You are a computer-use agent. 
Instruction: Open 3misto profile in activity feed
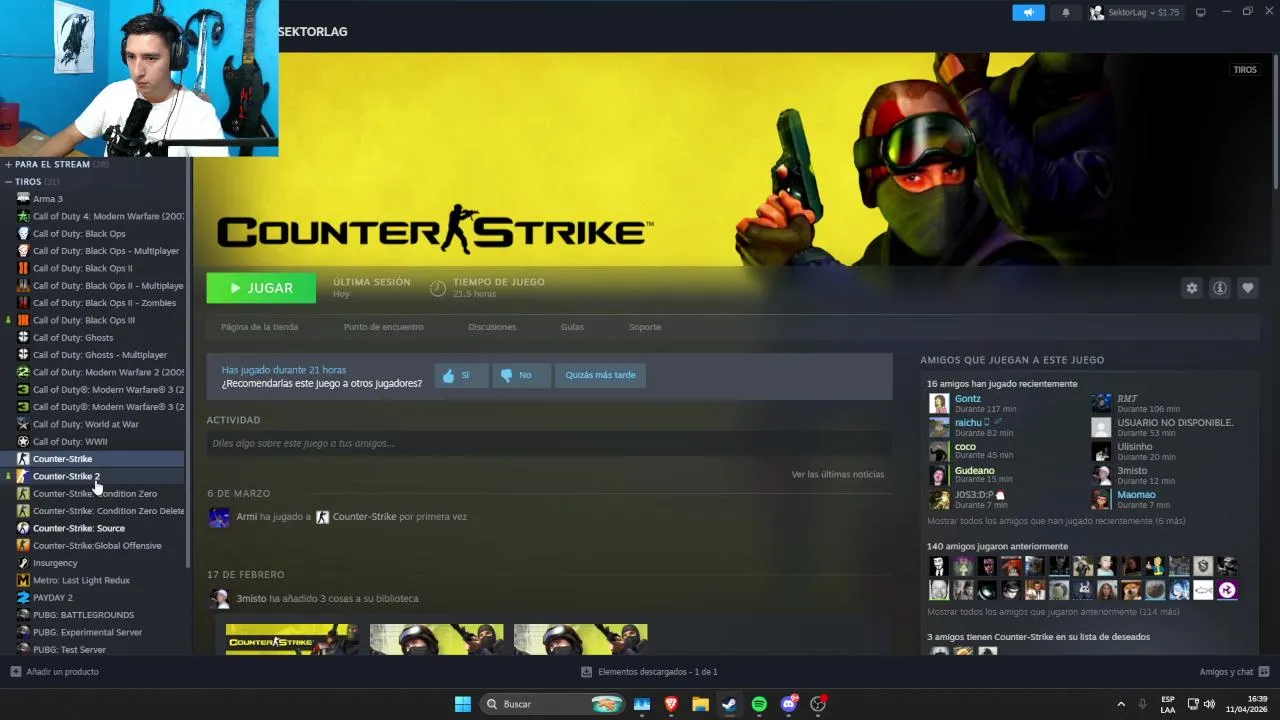tap(251, 598)
